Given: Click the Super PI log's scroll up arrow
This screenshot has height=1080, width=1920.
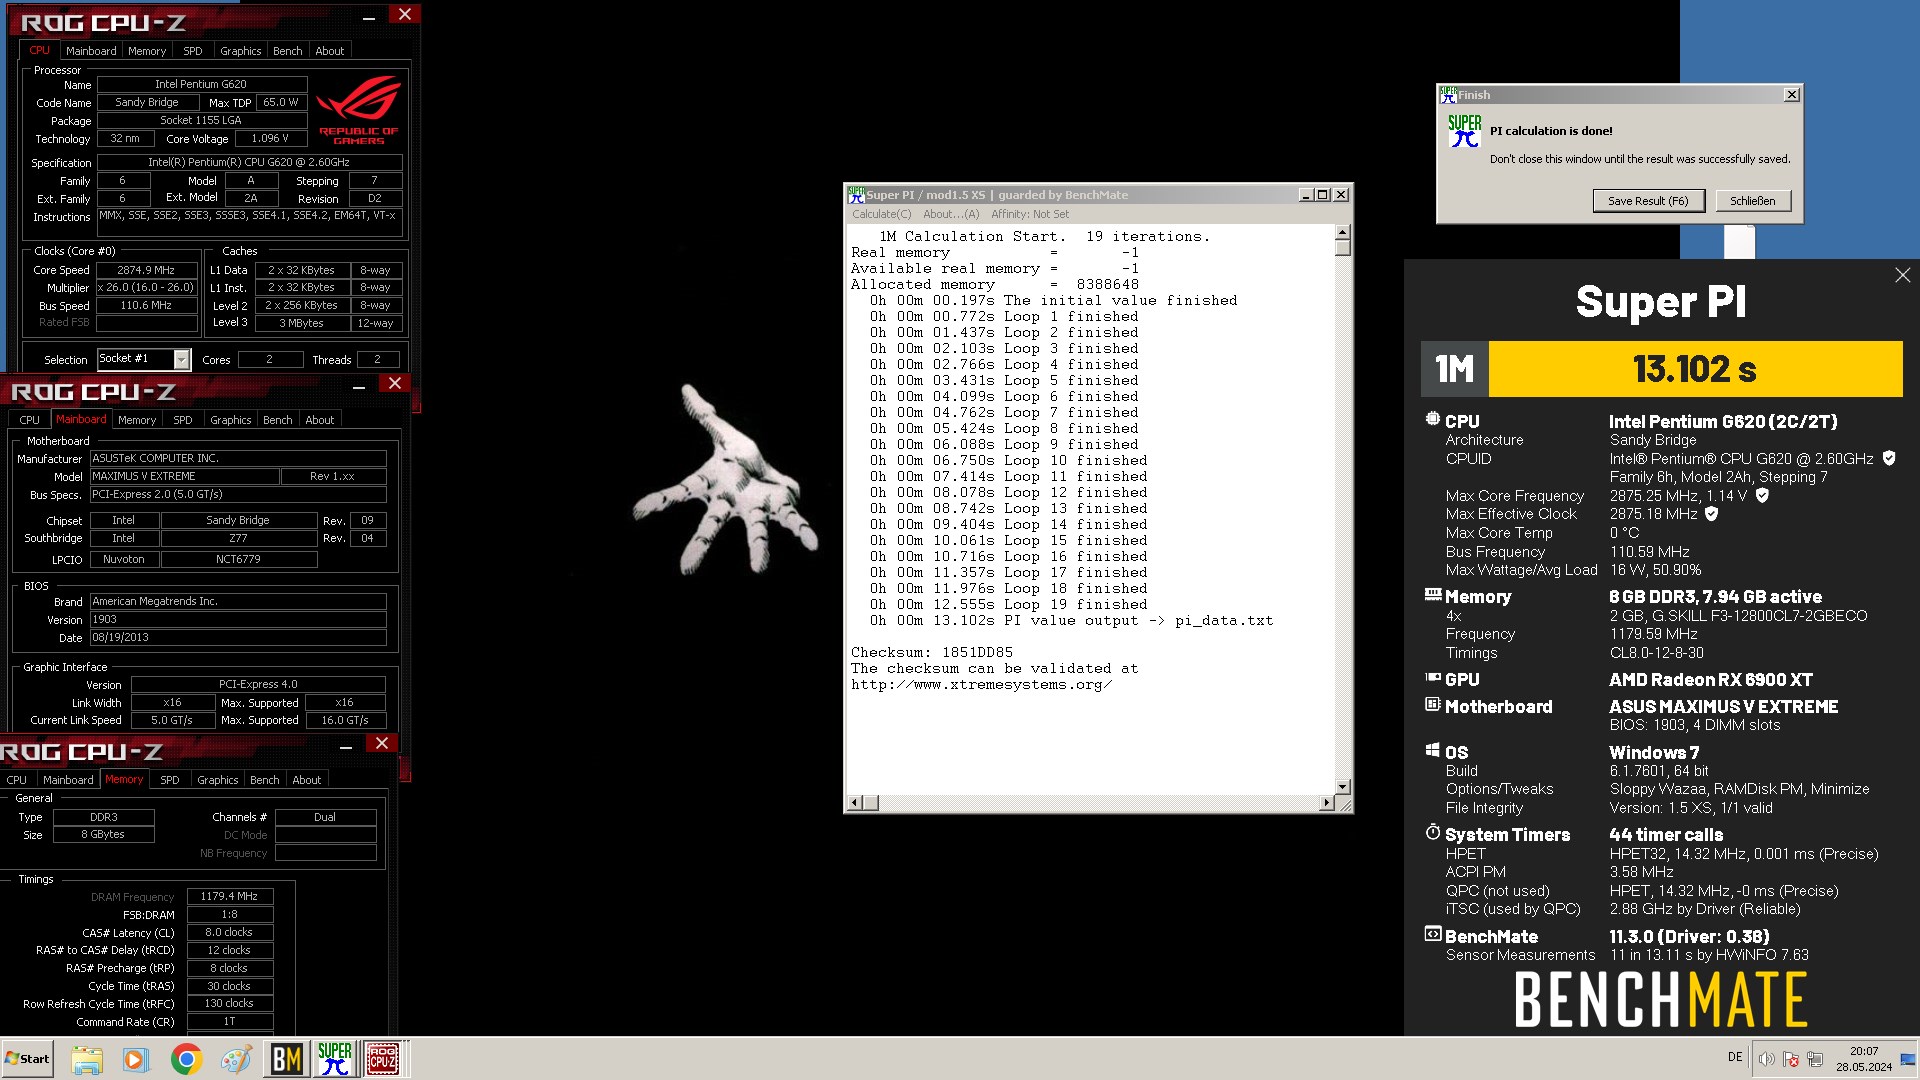Looking at the screenshot, I should (x=1342, y=233).
